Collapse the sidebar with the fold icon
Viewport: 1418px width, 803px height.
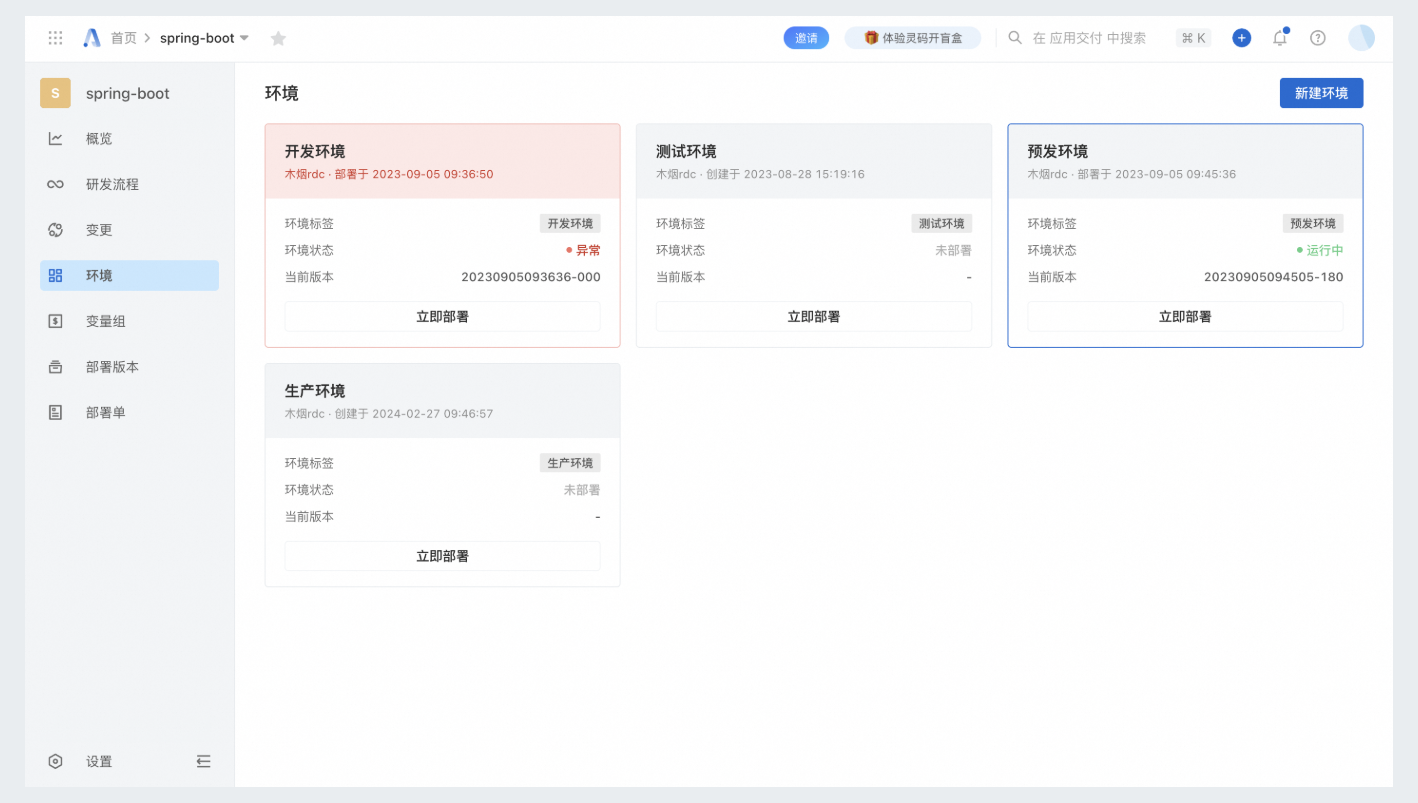[204, 761]
